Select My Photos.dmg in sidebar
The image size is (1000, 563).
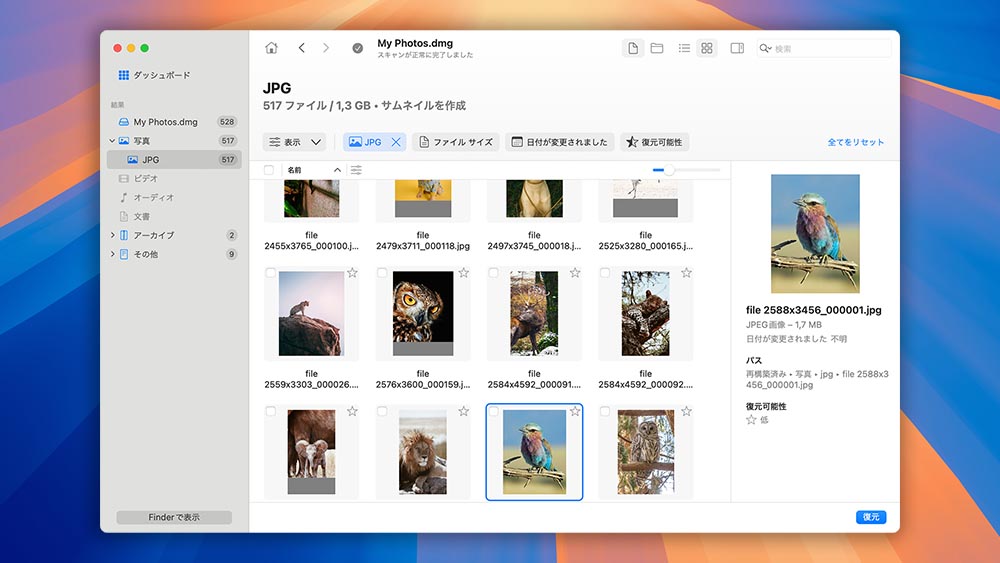coord(174,122)
